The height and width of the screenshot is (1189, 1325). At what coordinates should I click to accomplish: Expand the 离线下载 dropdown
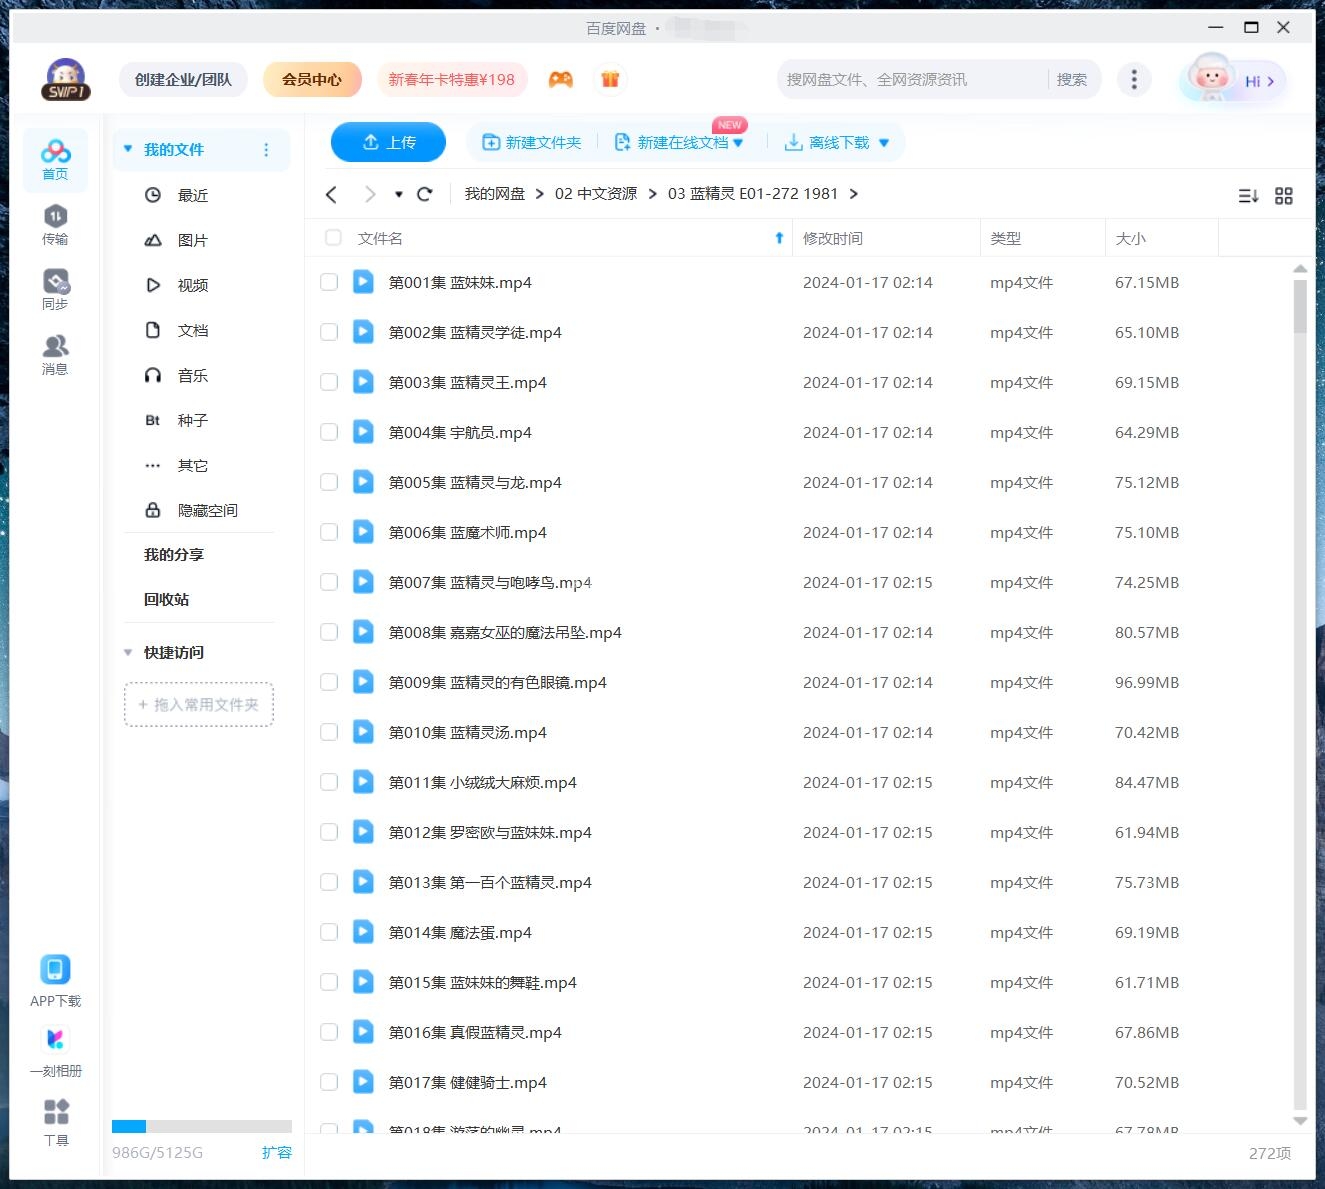pyautogui.click(x=883, y=142)
